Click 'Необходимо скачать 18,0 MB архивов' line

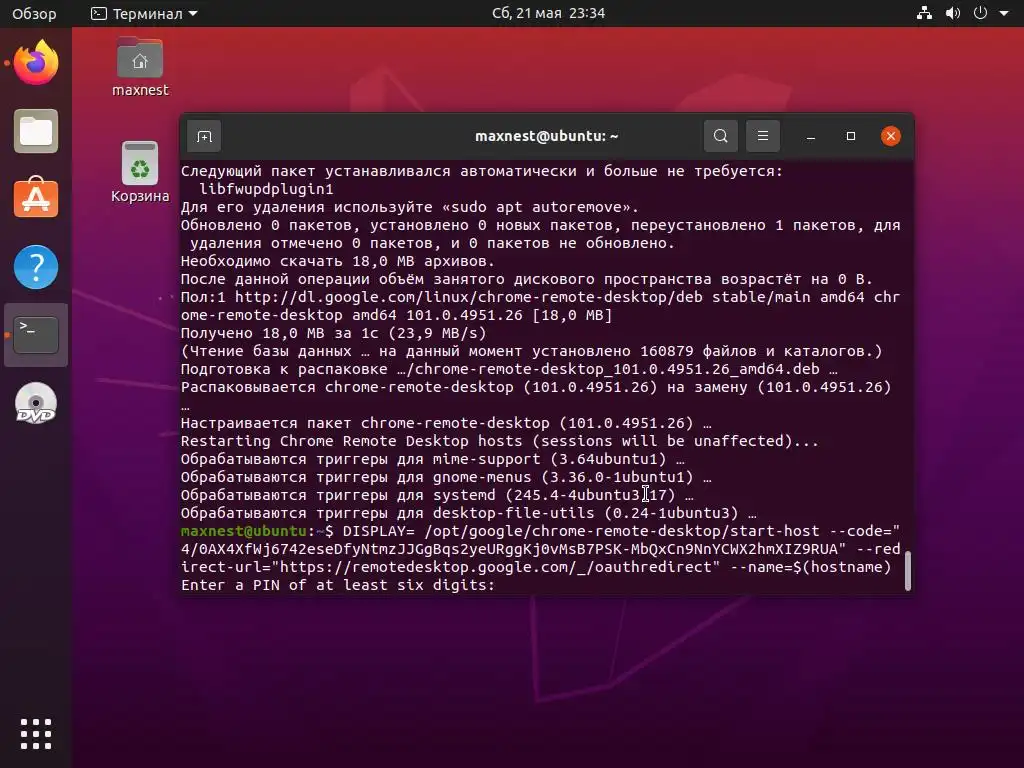tap(338, 261)
